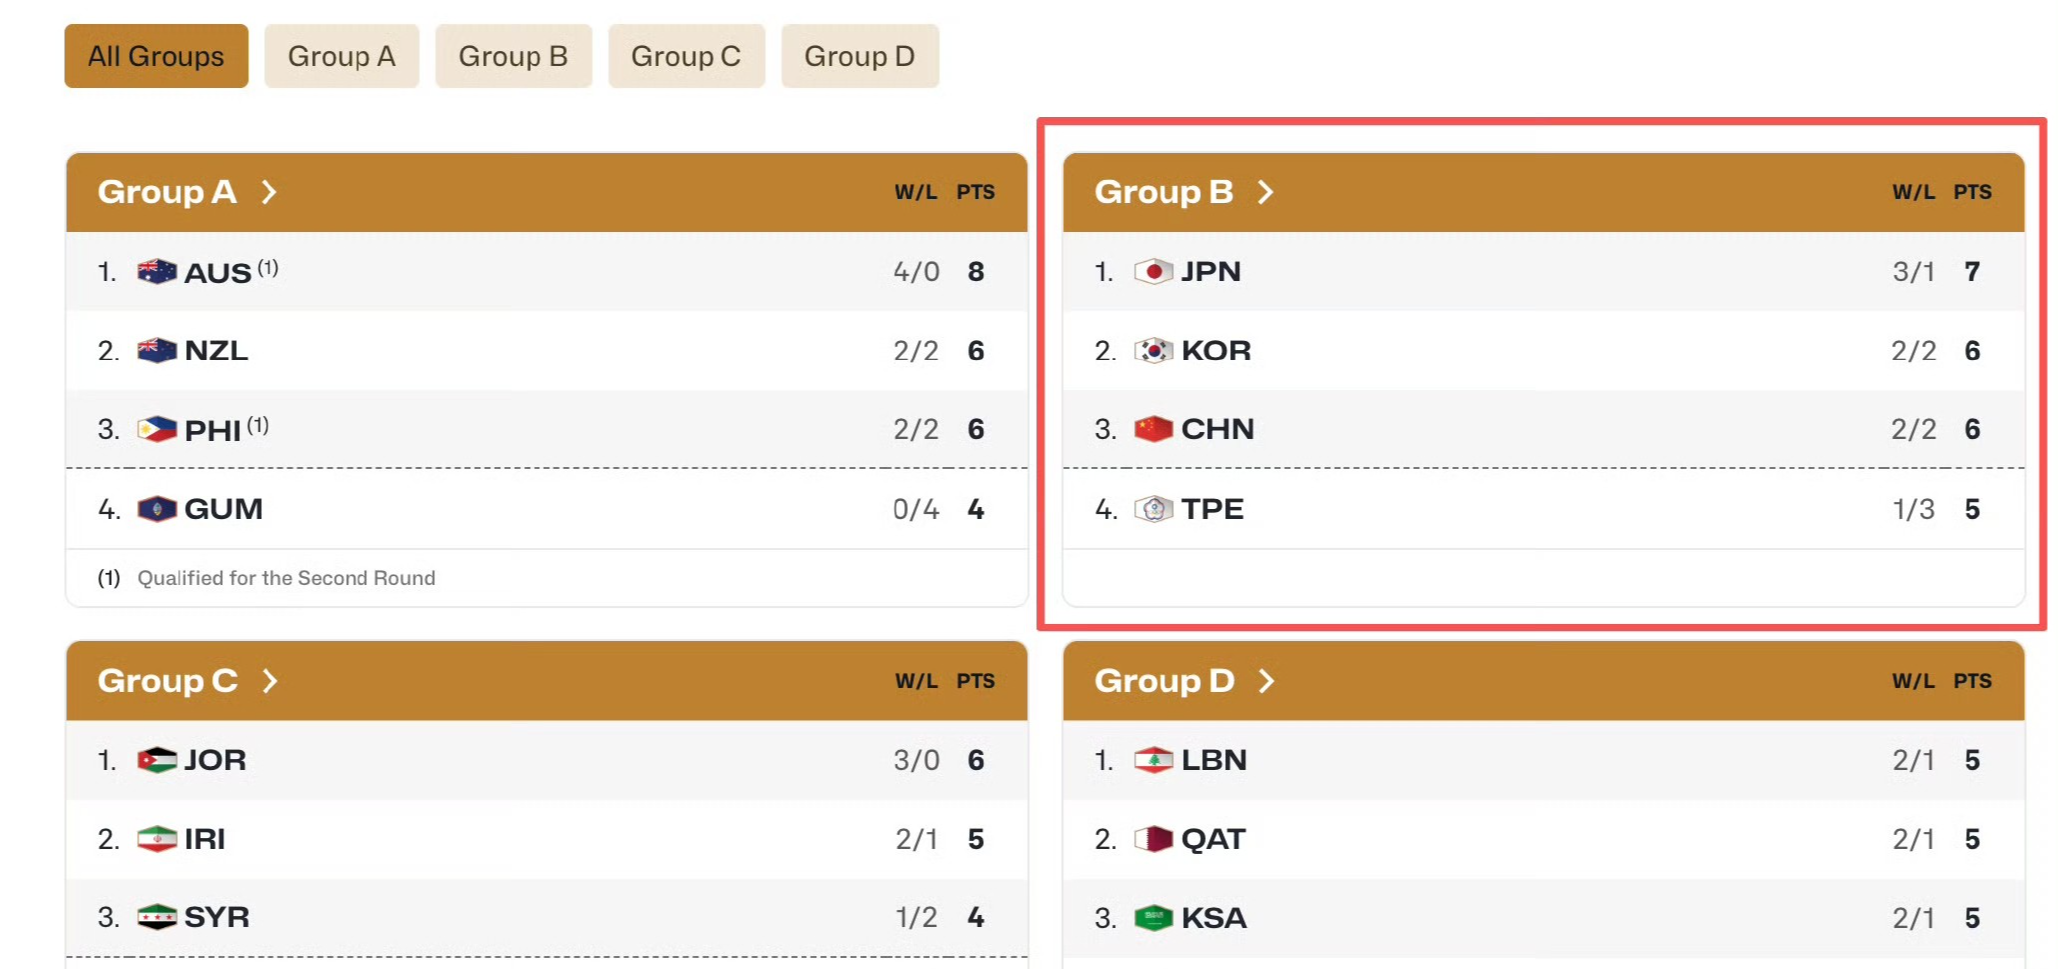Viewport: 2059px width, 969px height.
Task: Click the Jordan flag icon
Action: click(156, 761)
